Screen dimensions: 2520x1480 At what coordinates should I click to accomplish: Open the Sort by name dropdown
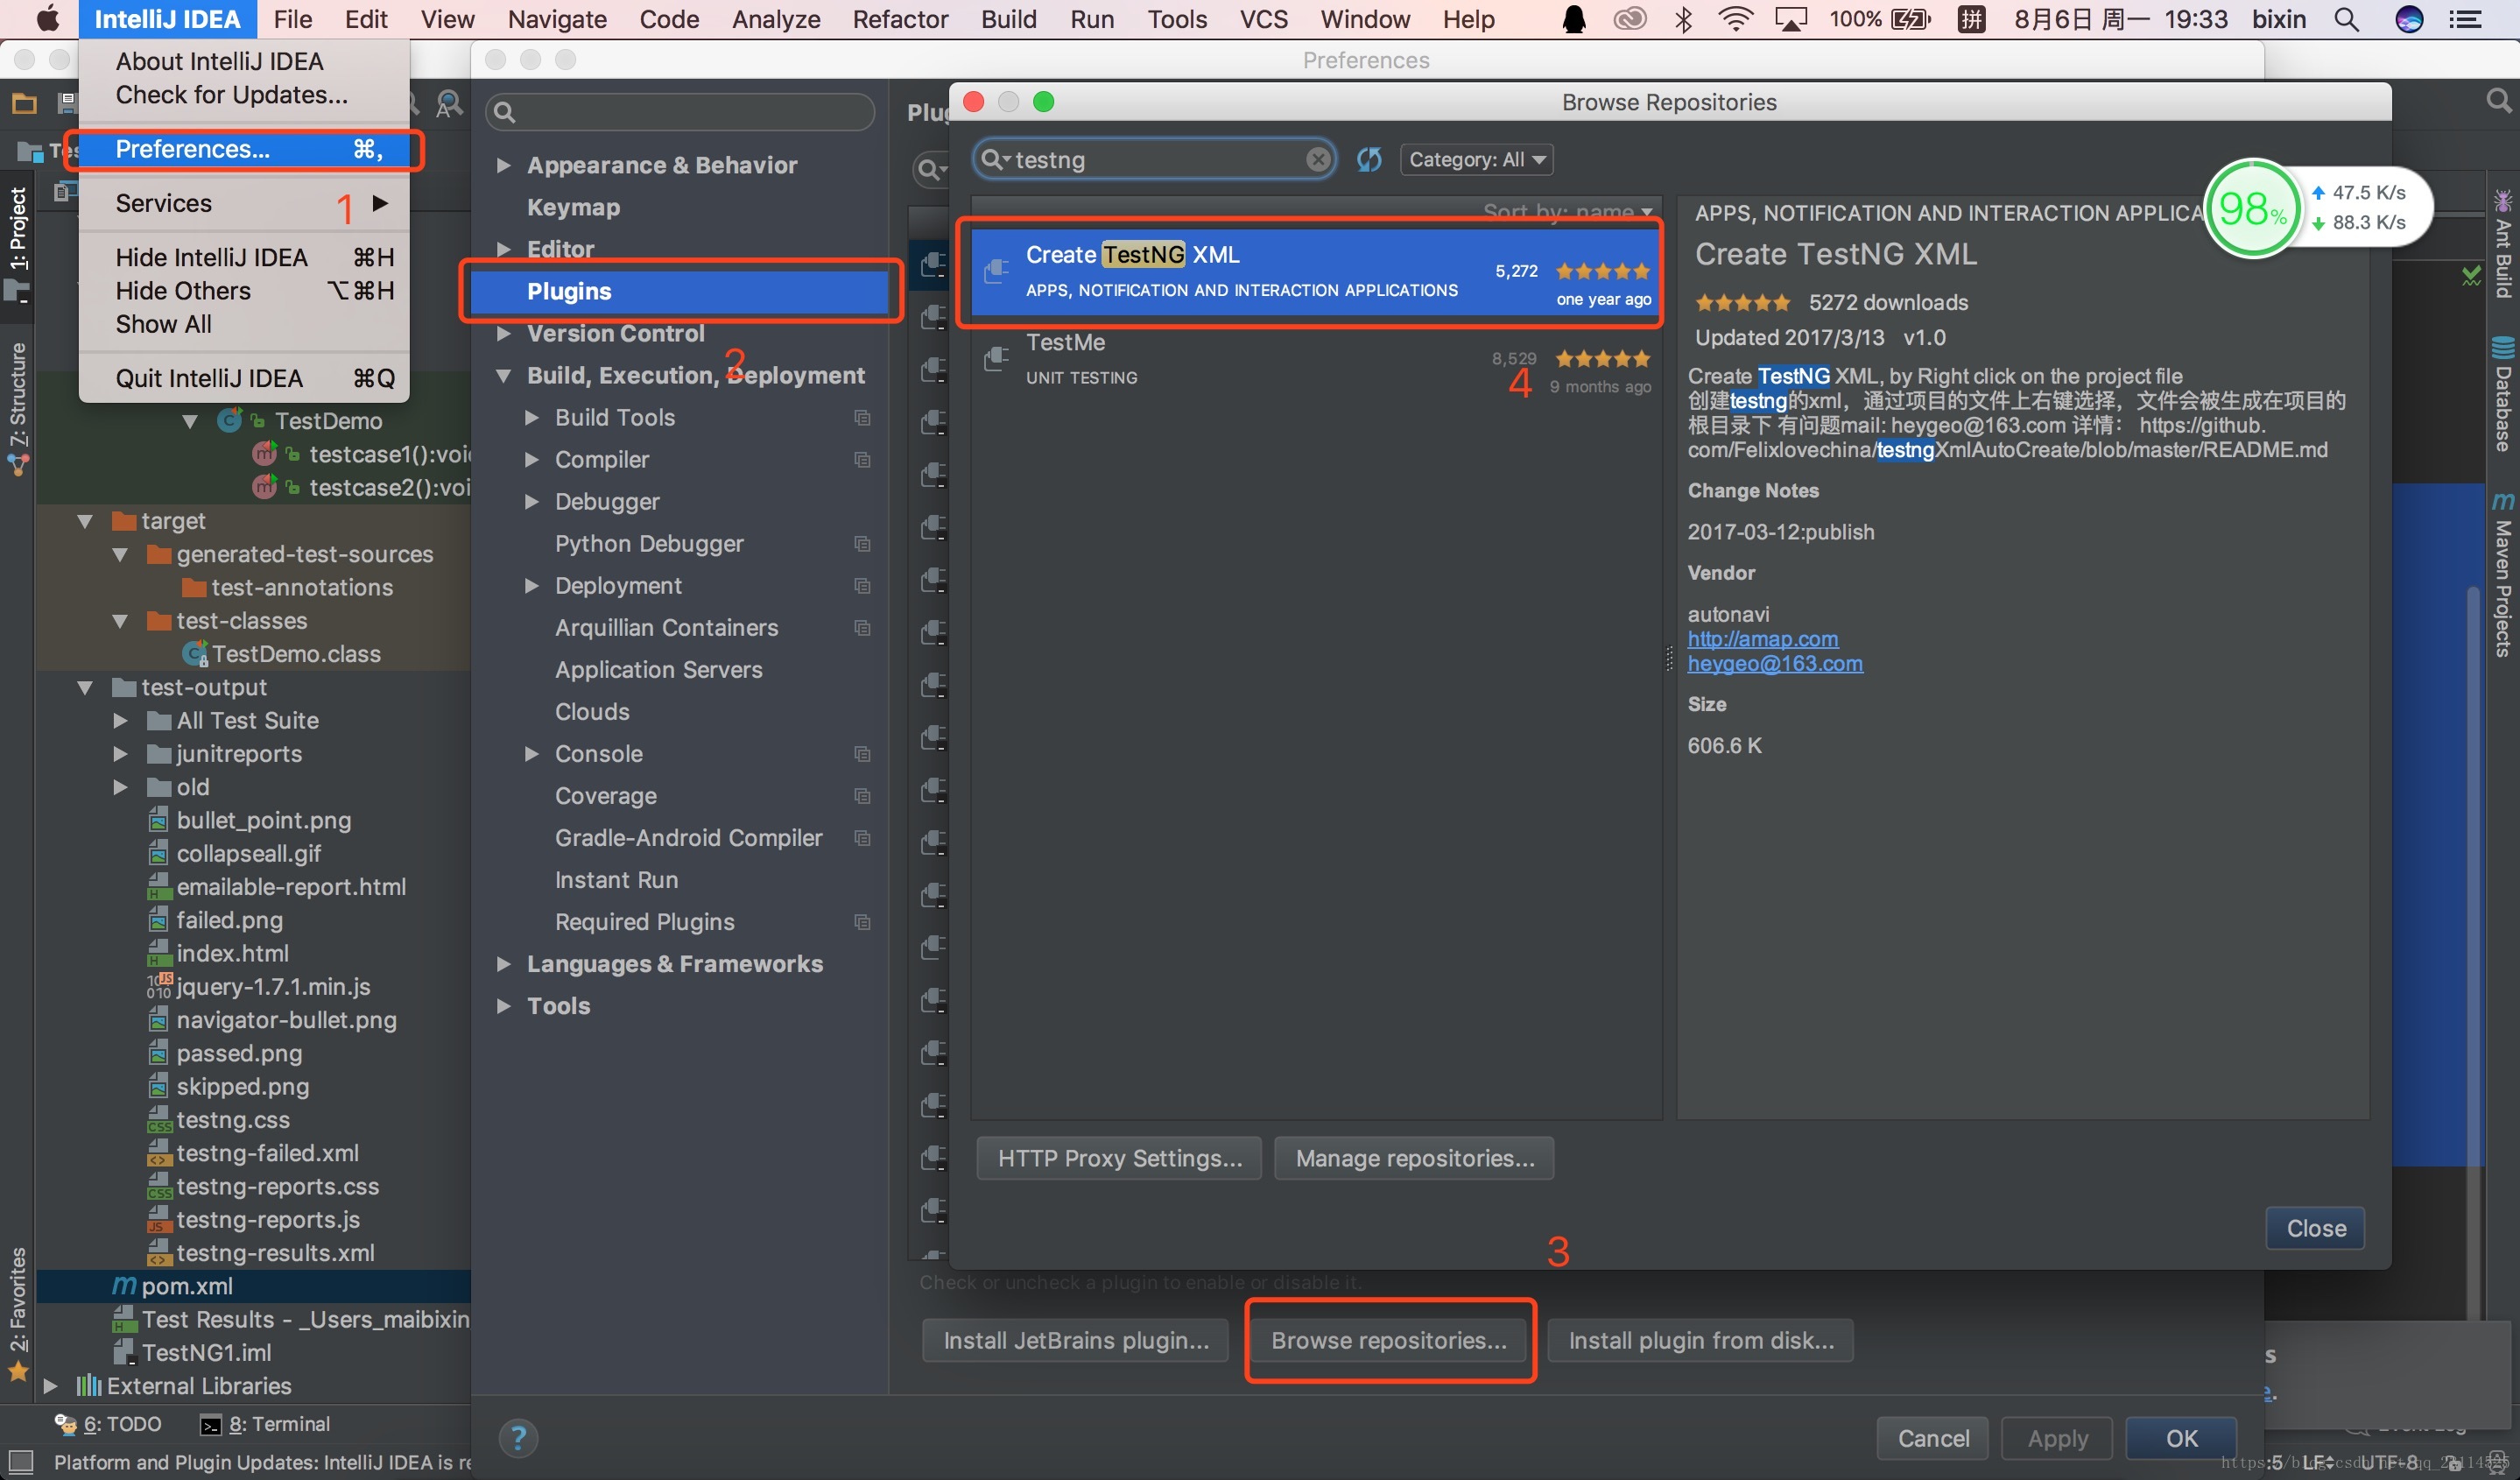point(1567,211)
